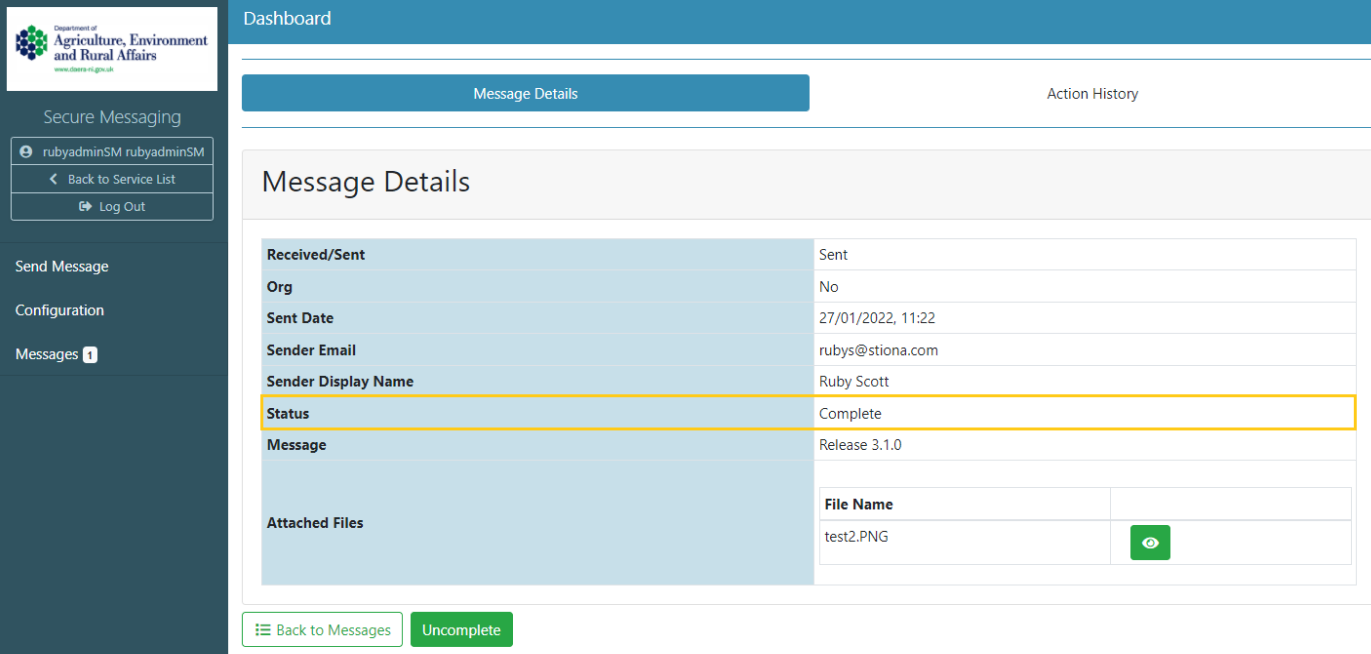Click the DAERA department logo
The height and width of the screenshot is (654, 1371).
(112, 49)
